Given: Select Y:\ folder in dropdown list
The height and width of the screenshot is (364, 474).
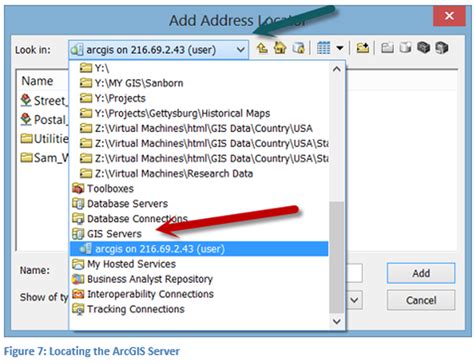Looking at the screenshot, I should [x=199, y=68].
